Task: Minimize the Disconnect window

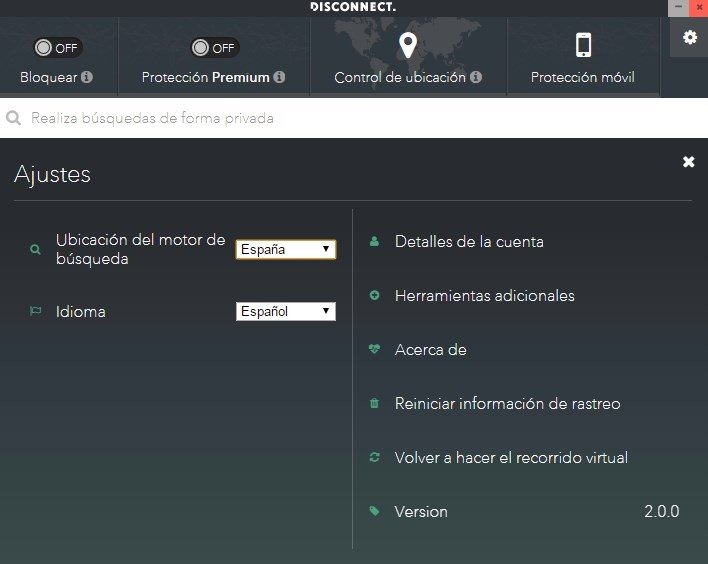Action: click(x=678, y=8)
